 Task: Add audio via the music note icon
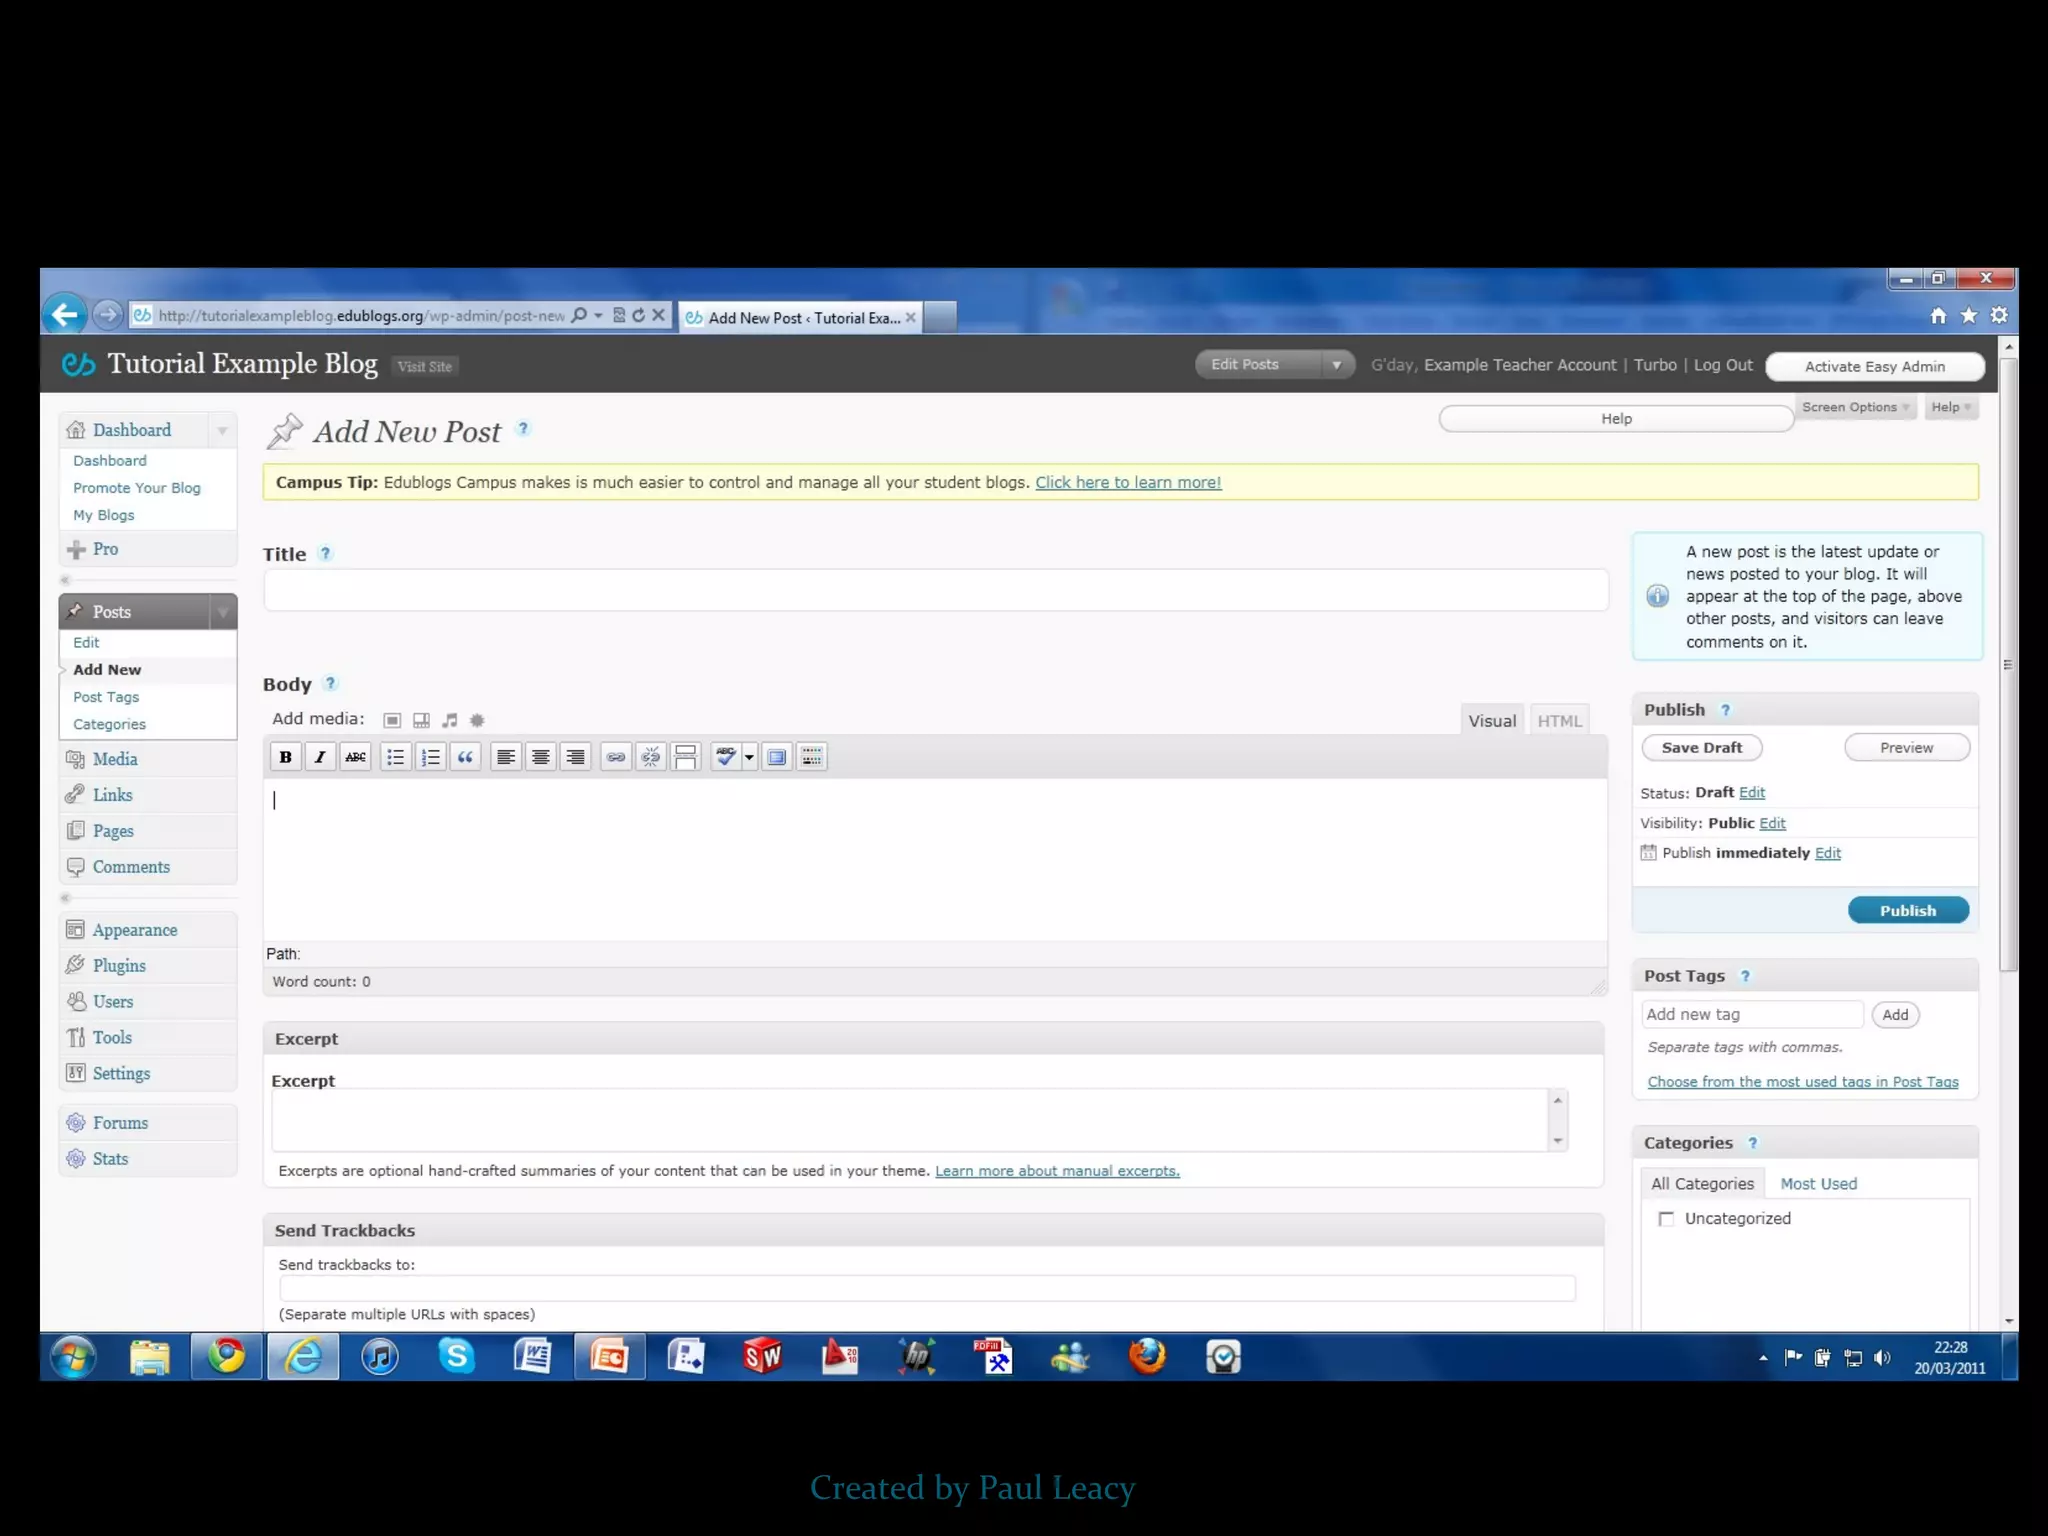pos(450,720)
